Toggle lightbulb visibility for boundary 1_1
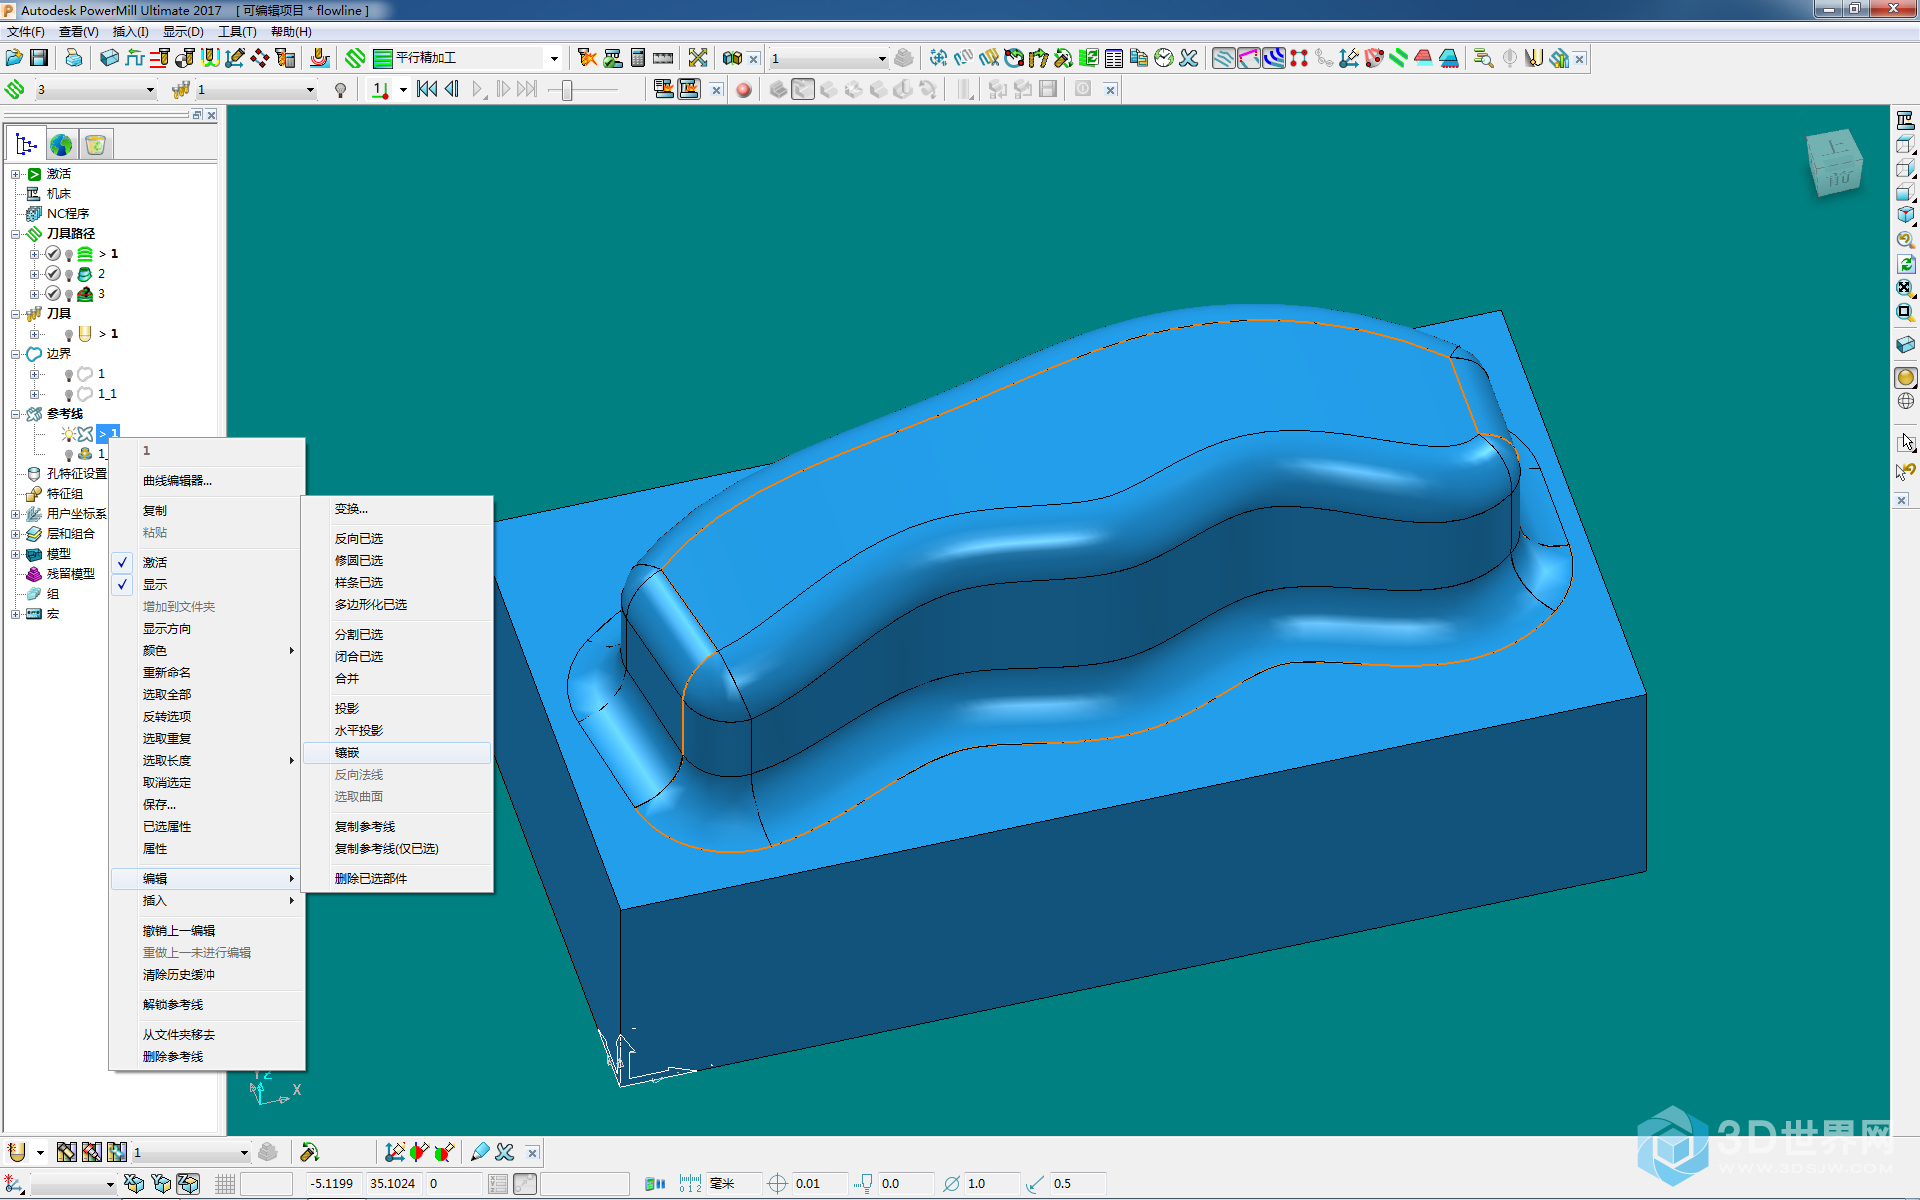 (x=69, y=395)
